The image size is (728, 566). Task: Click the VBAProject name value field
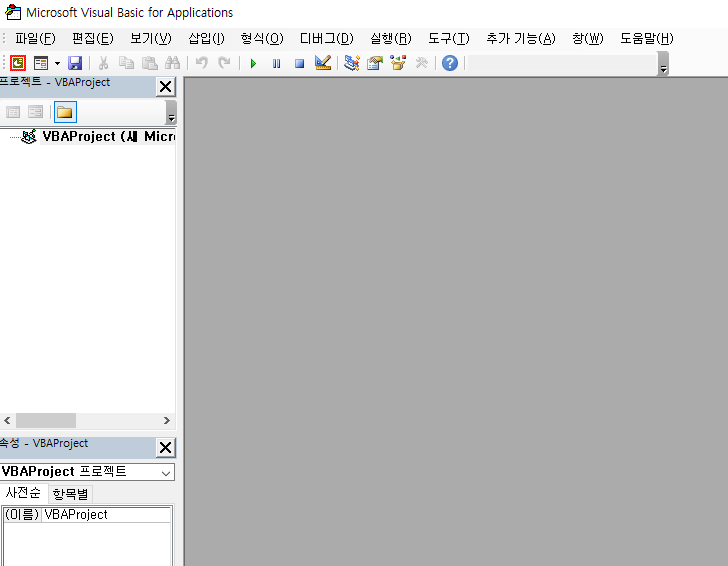pos(106,514)
